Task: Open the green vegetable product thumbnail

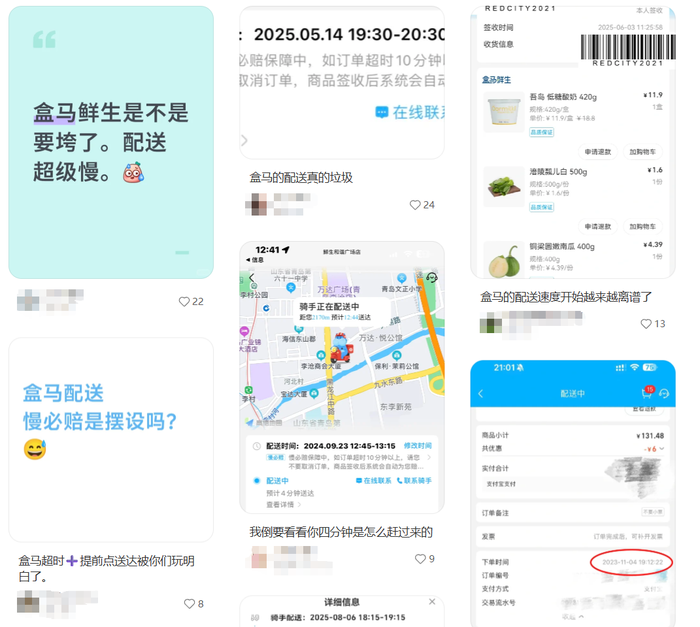Action: tap(504, 186)
